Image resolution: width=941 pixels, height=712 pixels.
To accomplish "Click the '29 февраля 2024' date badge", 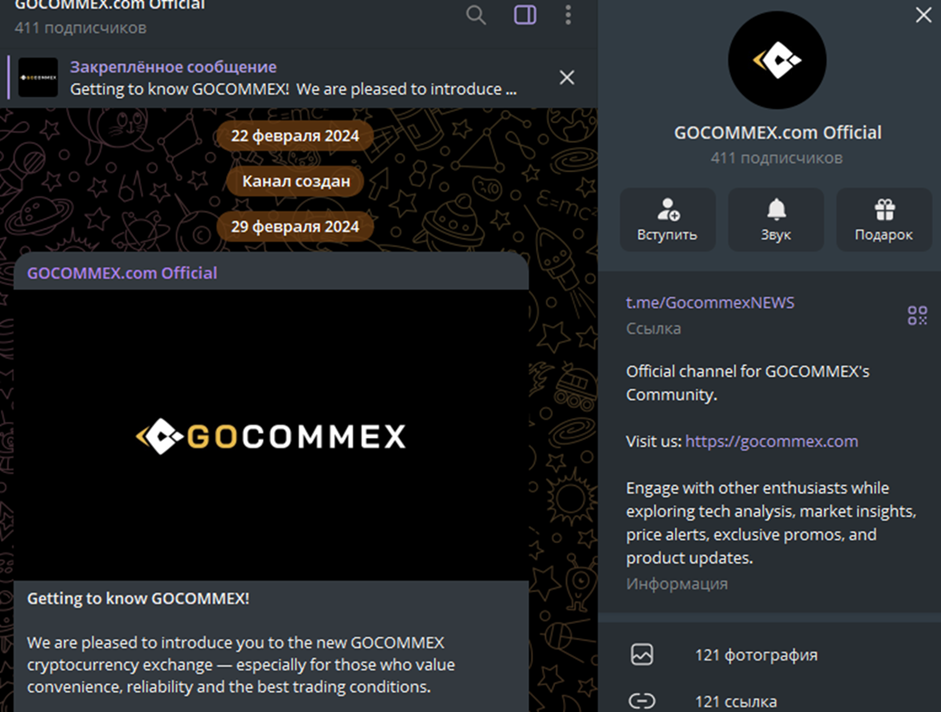I will (295, 226).
